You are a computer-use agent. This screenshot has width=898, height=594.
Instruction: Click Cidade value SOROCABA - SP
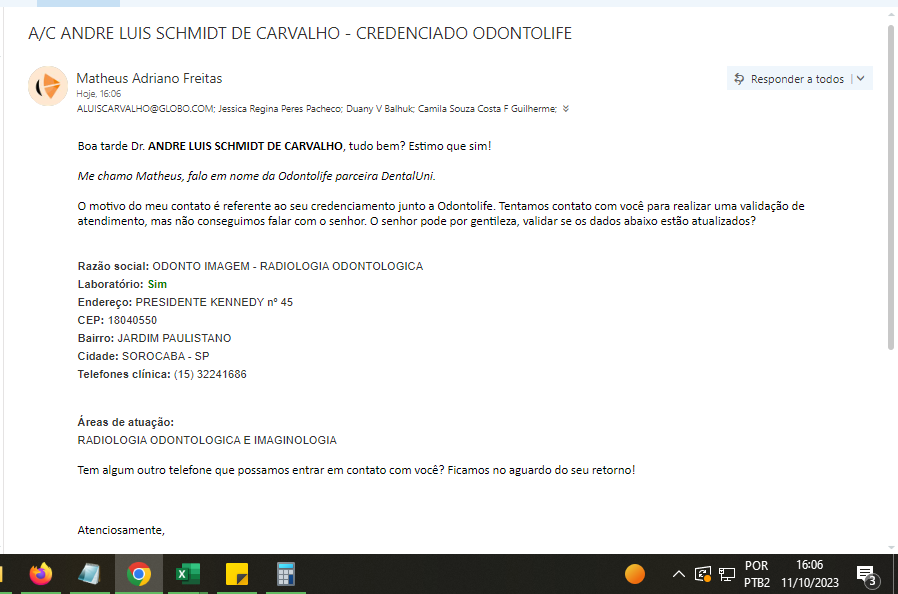point(166,356)
